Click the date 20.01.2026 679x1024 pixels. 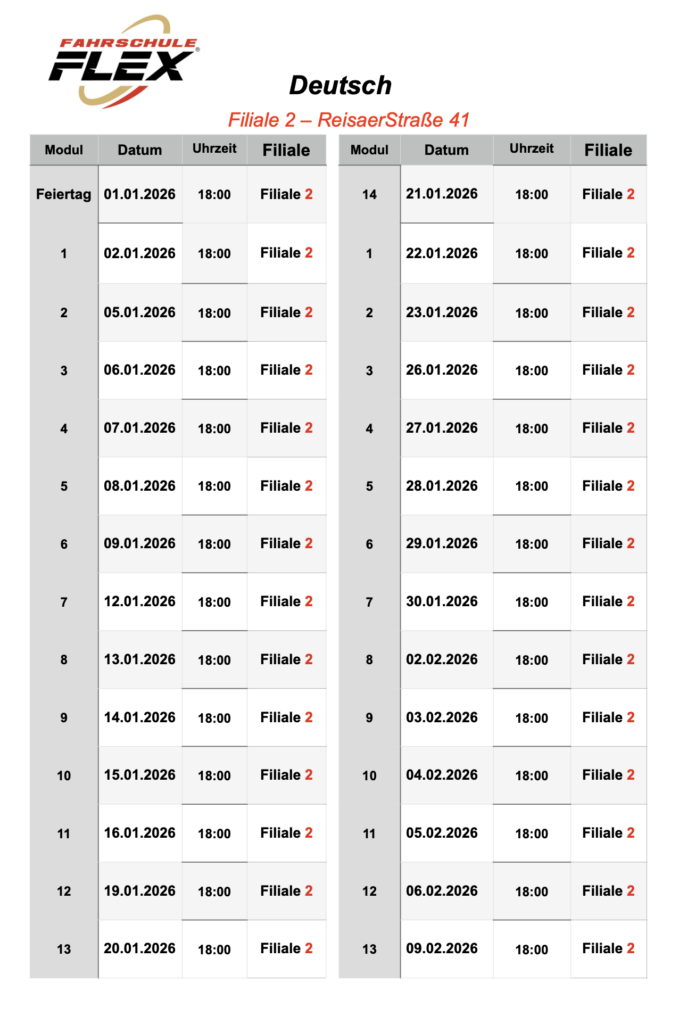tap(140, 948)
